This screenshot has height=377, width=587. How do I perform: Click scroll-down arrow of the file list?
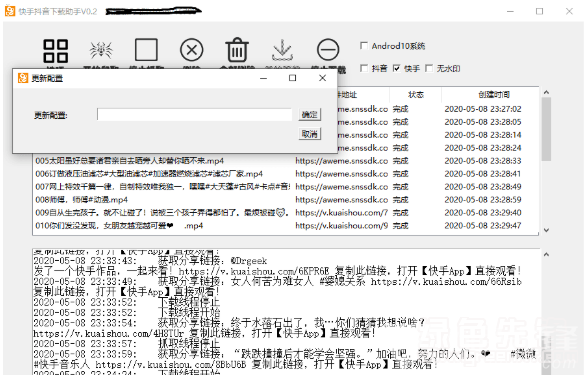[x=546, y=230]
